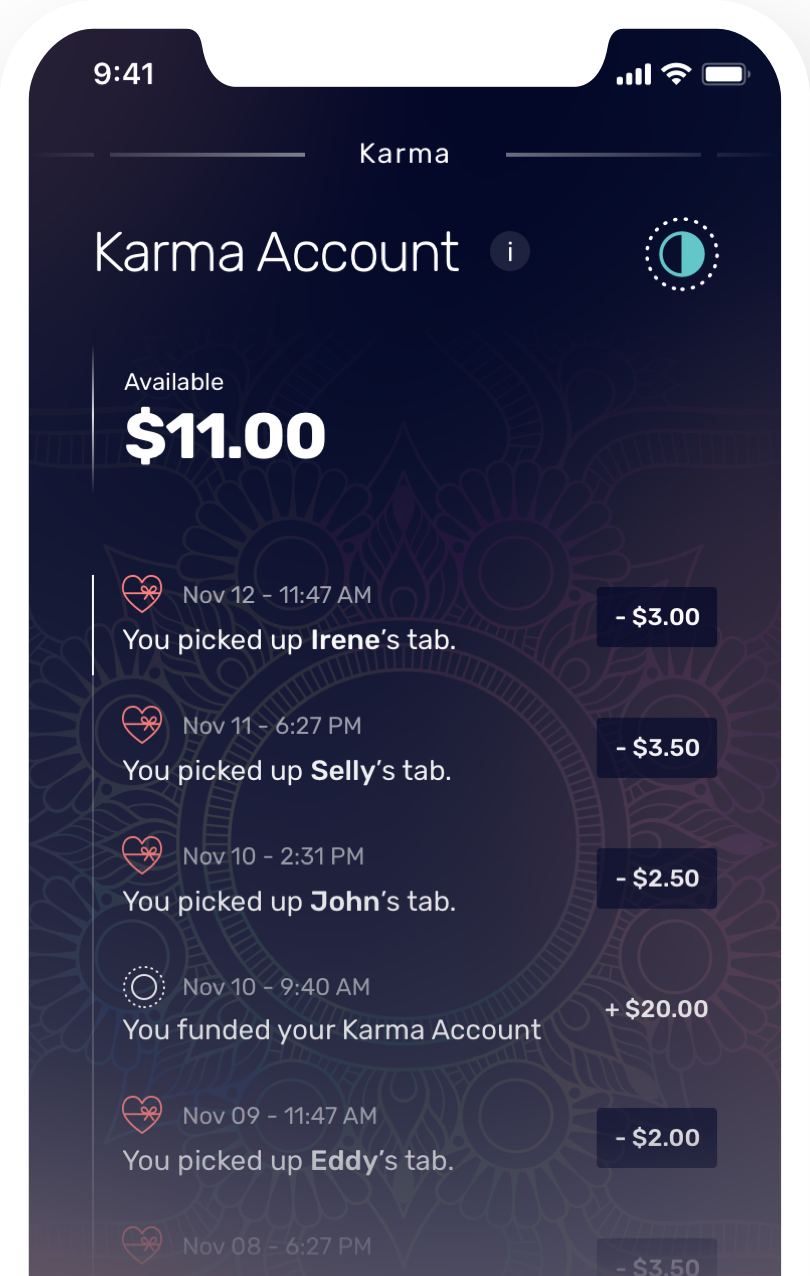
Task: Tap the - $2.50 amount badge
Action: tap(657, 878)
